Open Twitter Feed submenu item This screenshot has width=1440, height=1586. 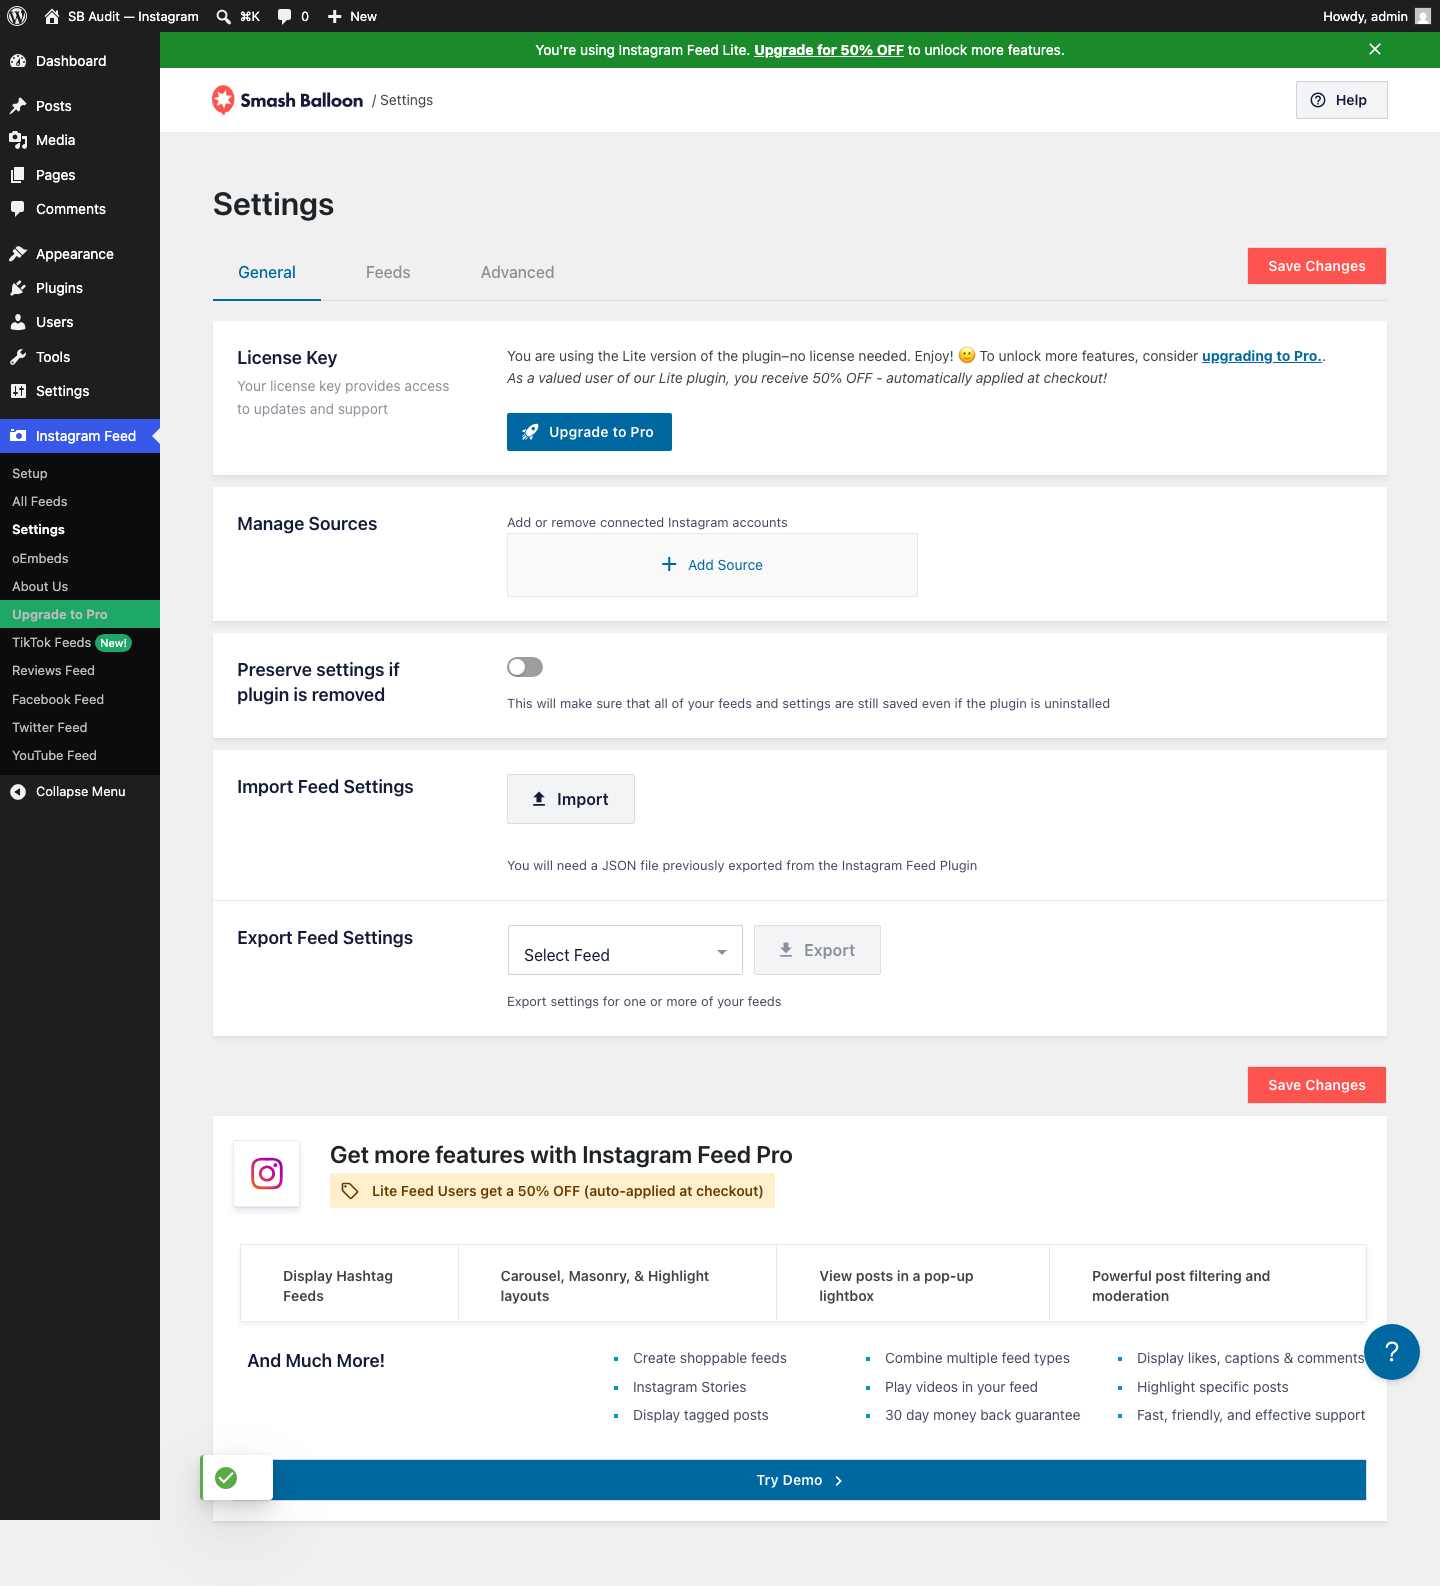(x=50, y=728)
